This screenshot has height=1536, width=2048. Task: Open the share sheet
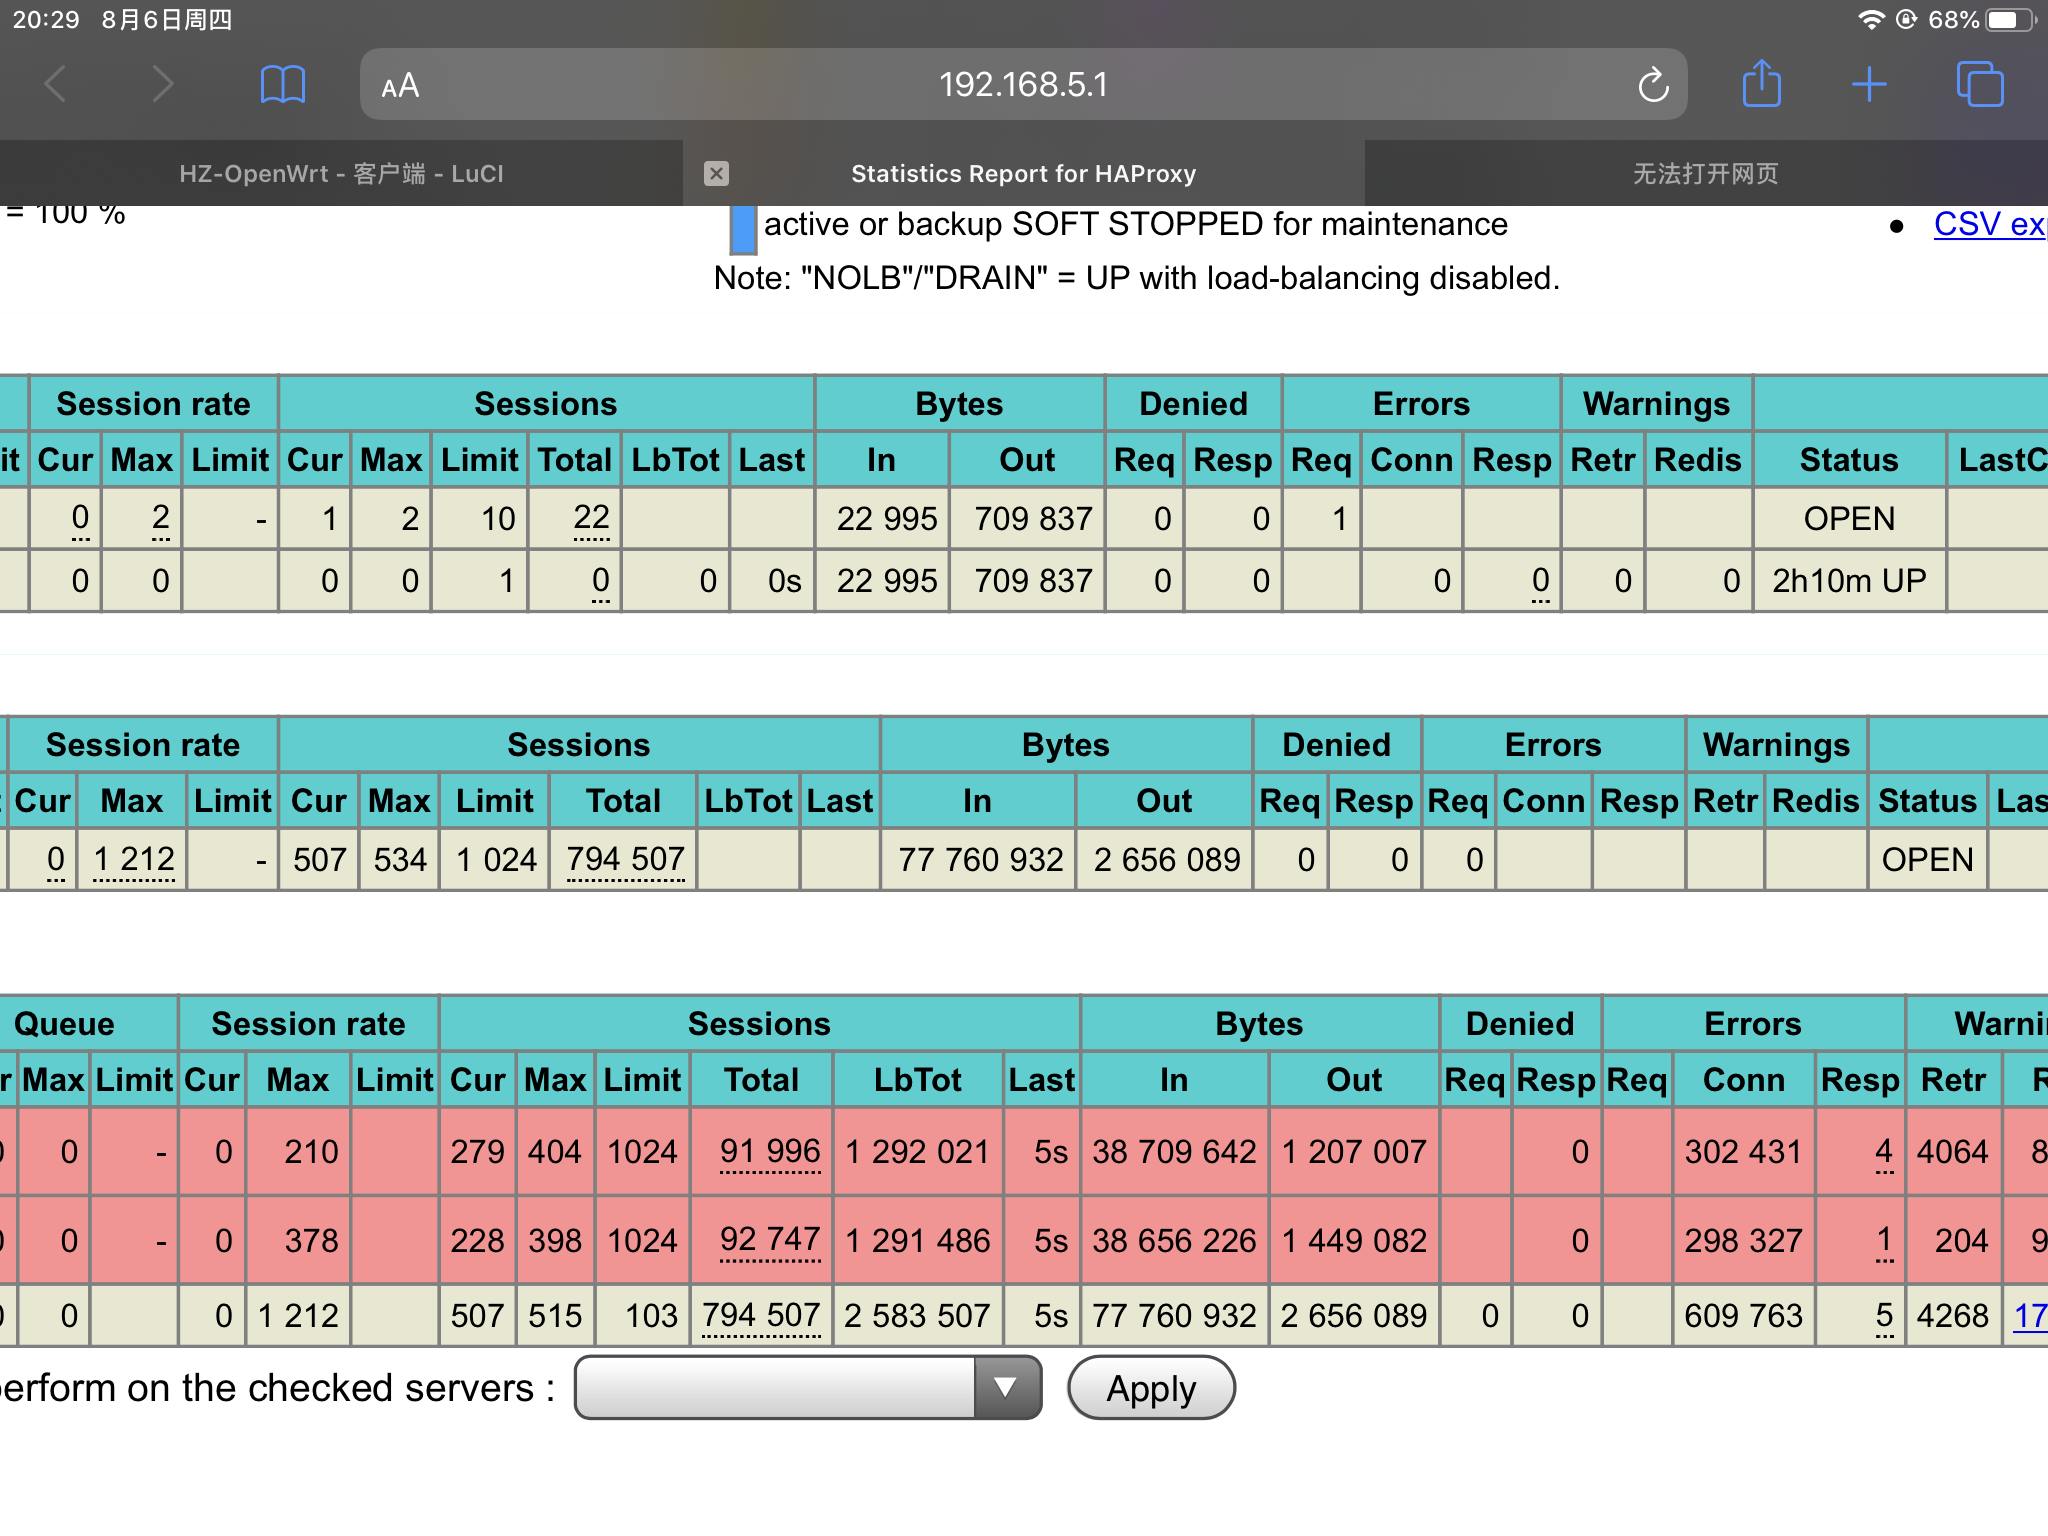pyautogui.click(x=1763, y=84)
